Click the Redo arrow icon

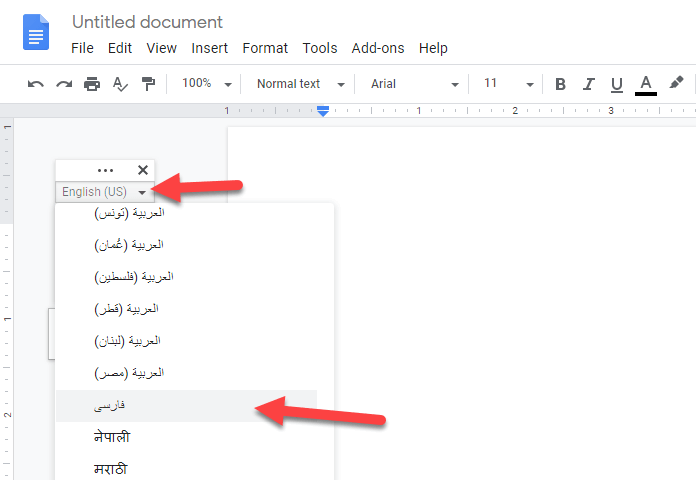pyautogui.click(x=64, y=83)
